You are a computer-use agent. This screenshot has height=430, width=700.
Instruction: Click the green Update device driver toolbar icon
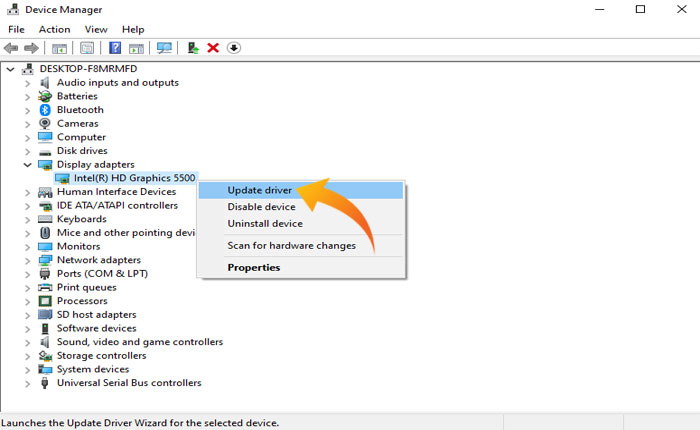pyautogui.click(x=193, y=47)
